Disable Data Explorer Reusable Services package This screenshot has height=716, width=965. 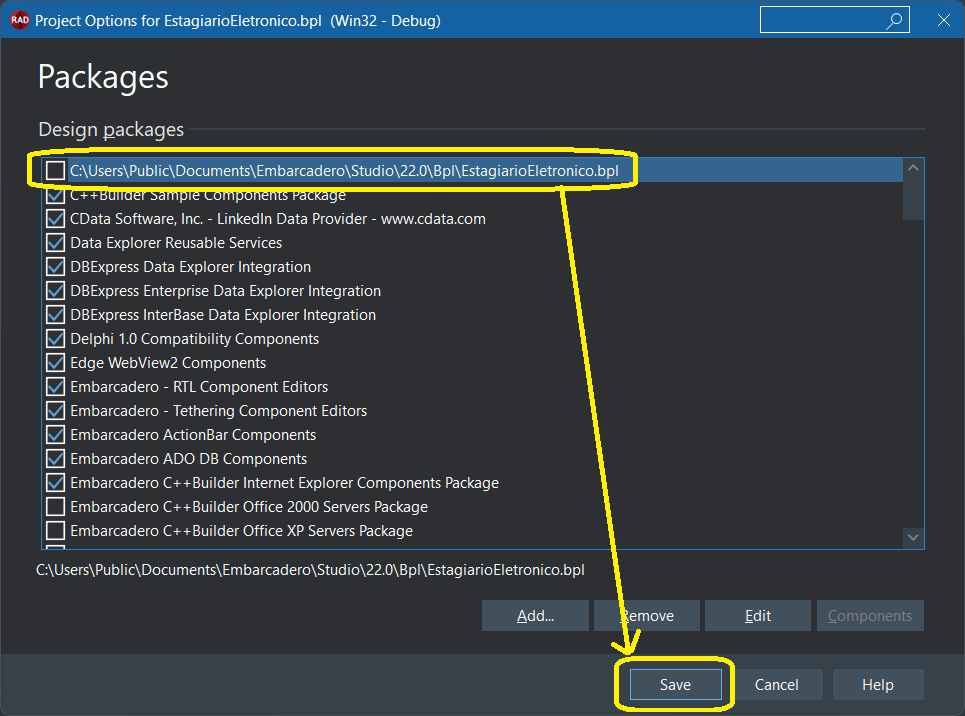point(56,243)
